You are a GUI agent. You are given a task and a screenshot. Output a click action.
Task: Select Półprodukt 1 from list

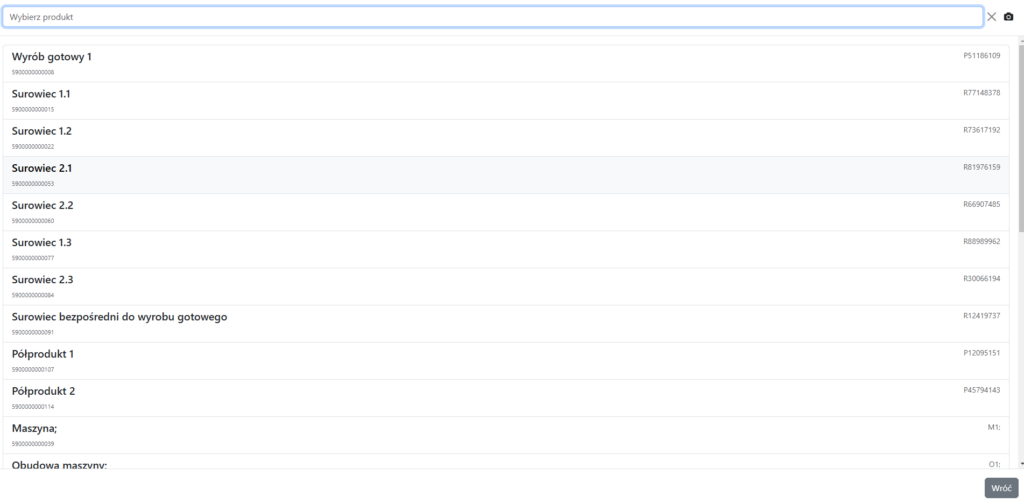click(x=43, y=354)
